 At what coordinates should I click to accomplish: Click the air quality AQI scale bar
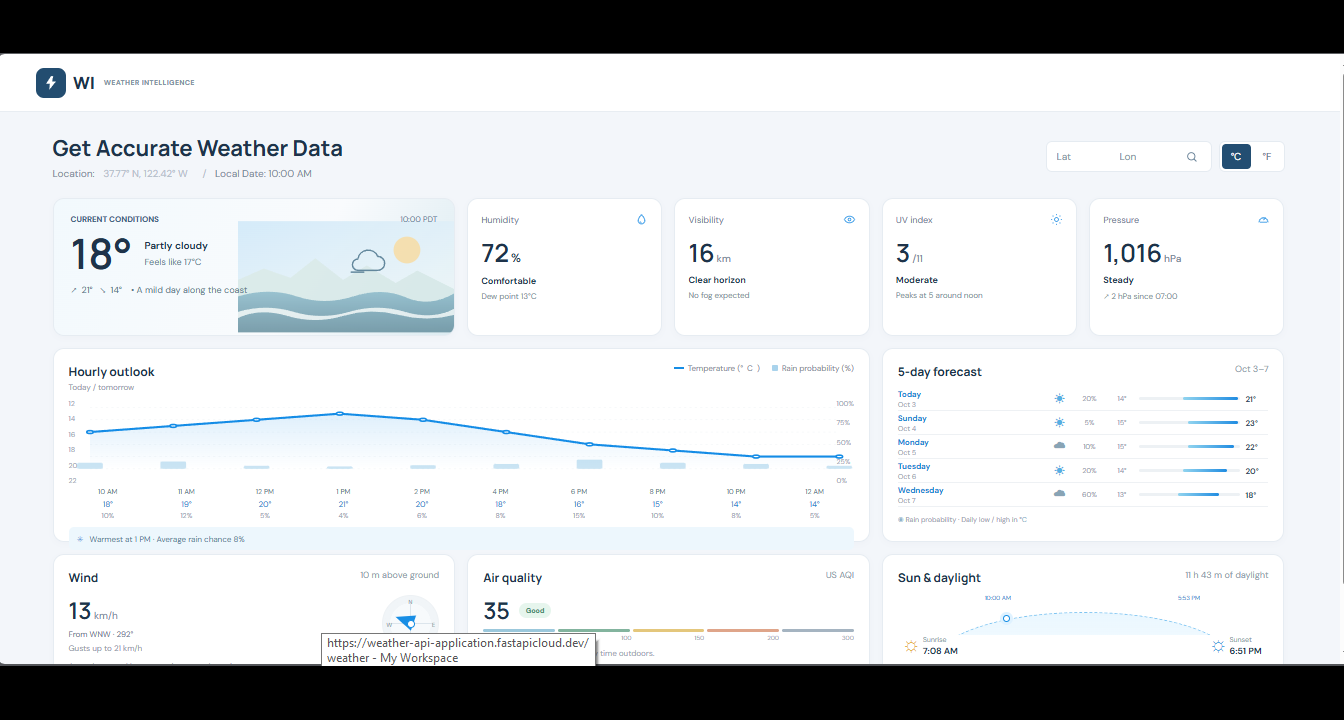tap(668, 630)
